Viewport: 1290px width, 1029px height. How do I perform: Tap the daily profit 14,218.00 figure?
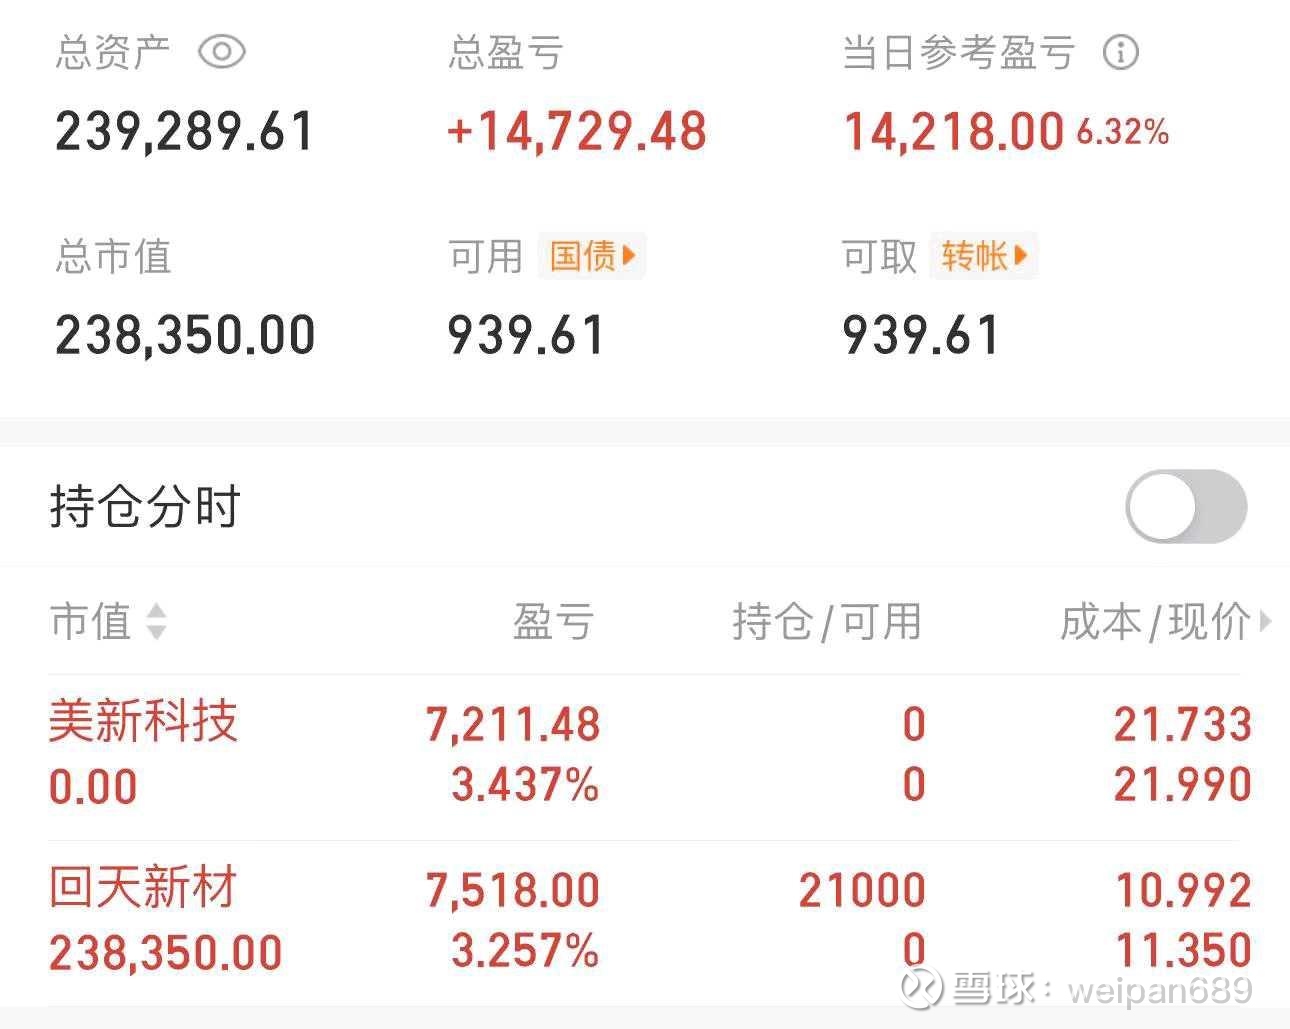[x=953, y=132]
